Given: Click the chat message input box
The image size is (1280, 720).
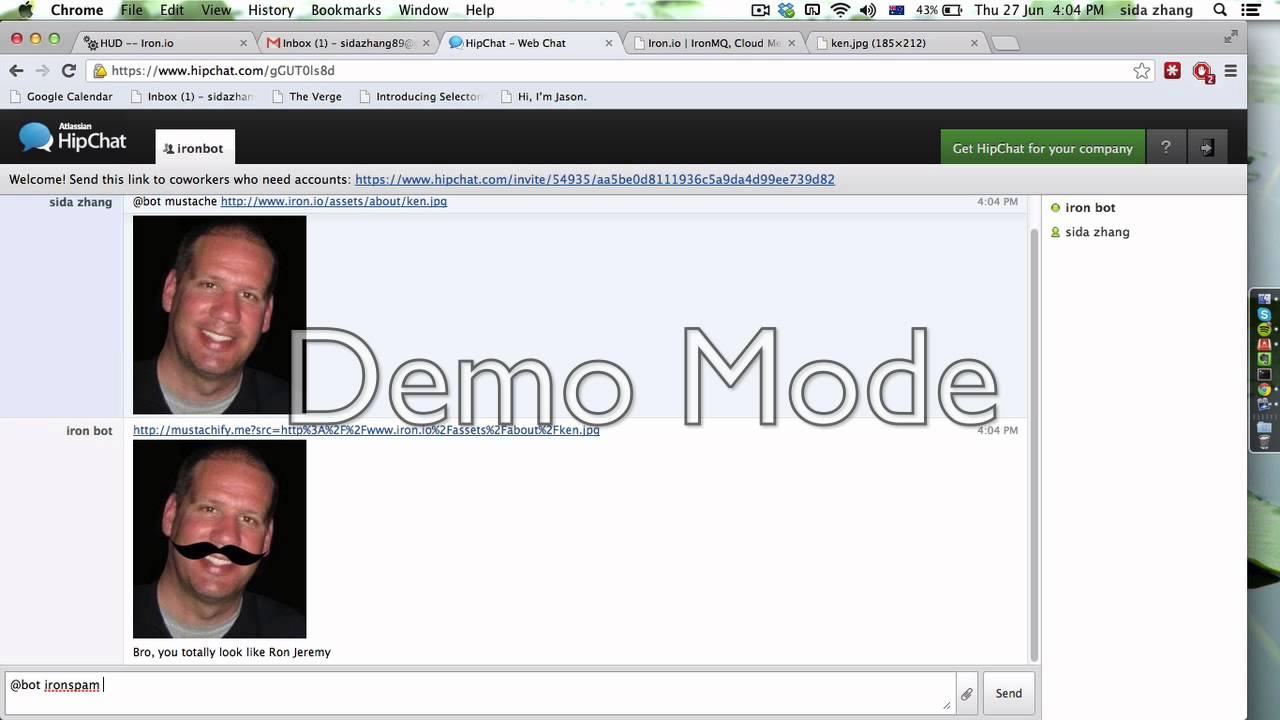Looking at the screenshot, I should (478, 693).
